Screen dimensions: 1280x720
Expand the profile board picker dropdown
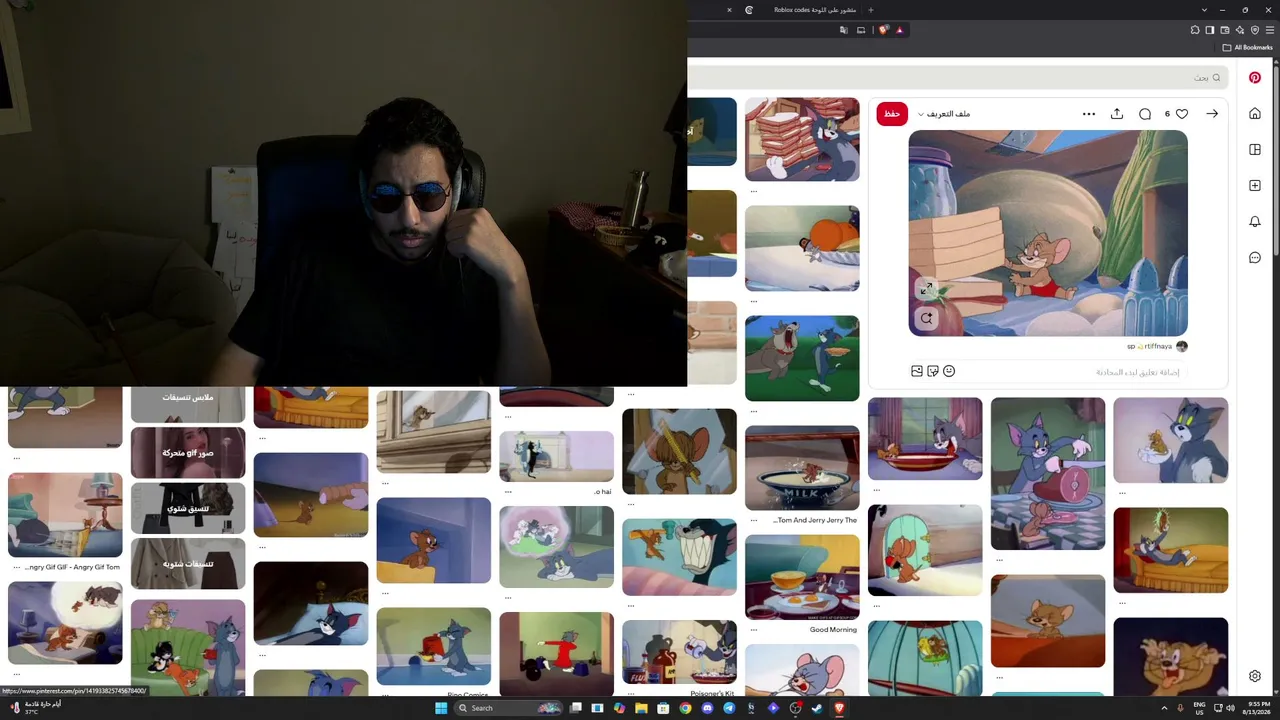(x=944, y=114)
